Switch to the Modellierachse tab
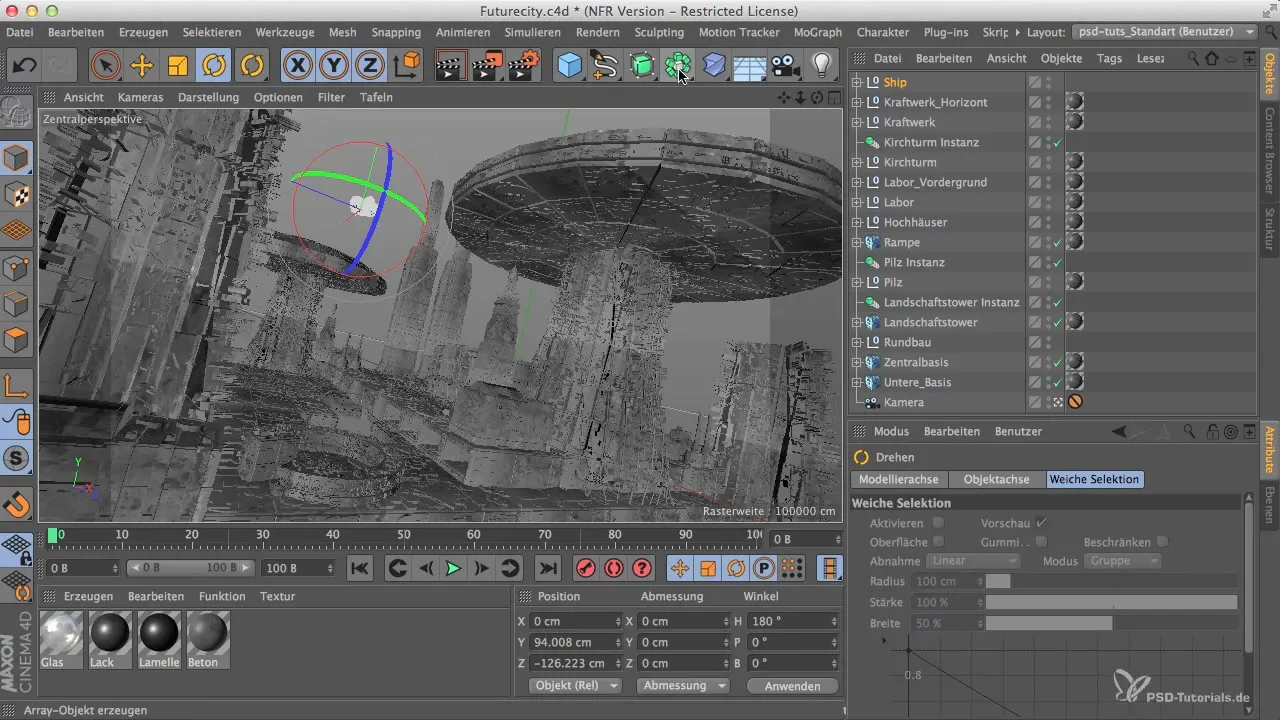The height and width of the screenshot is (720, 1280). point(897,479)
